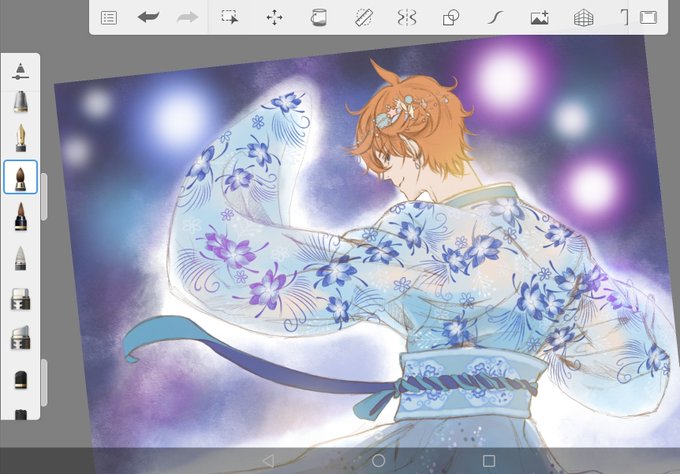Click the lower brush opacity slider handle

(x=44, y=382)
